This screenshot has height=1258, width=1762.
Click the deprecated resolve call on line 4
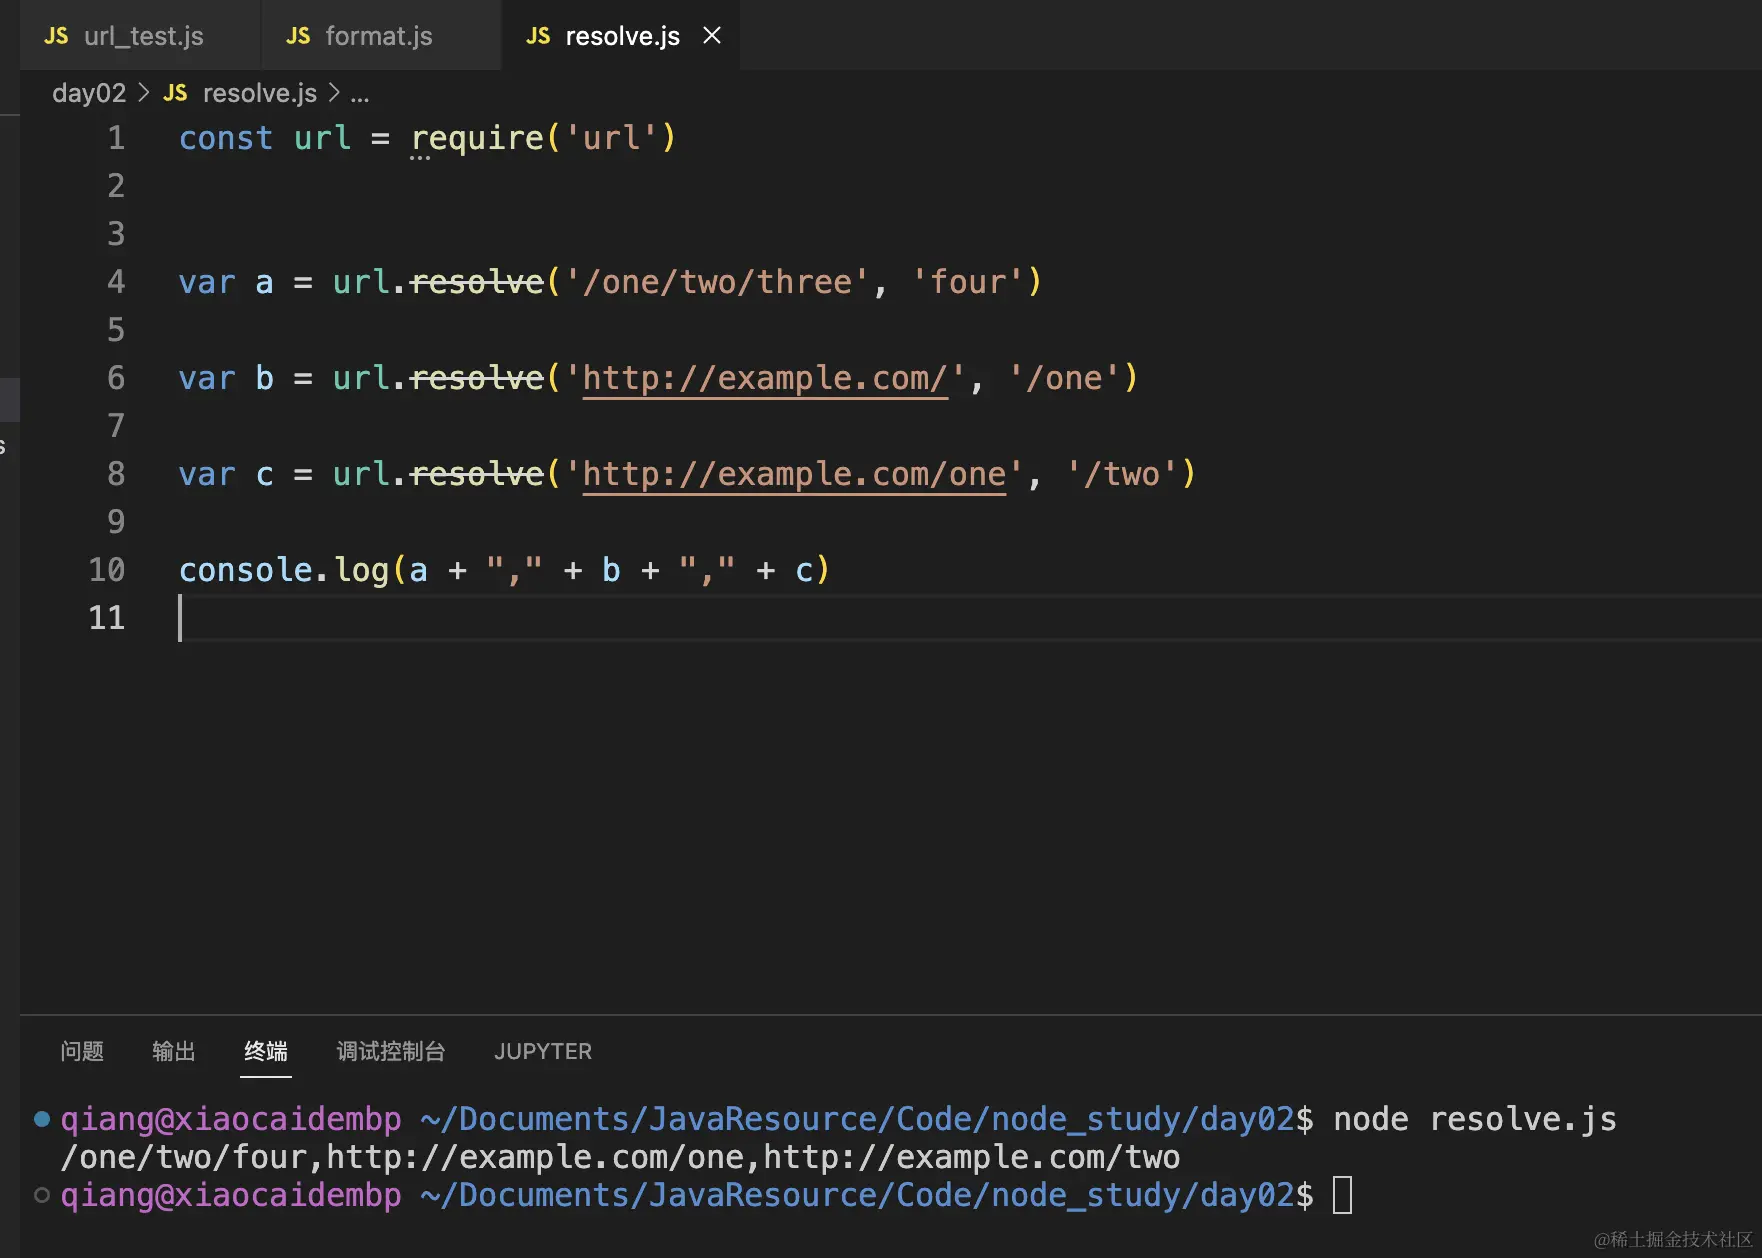(x=478, y=282)
